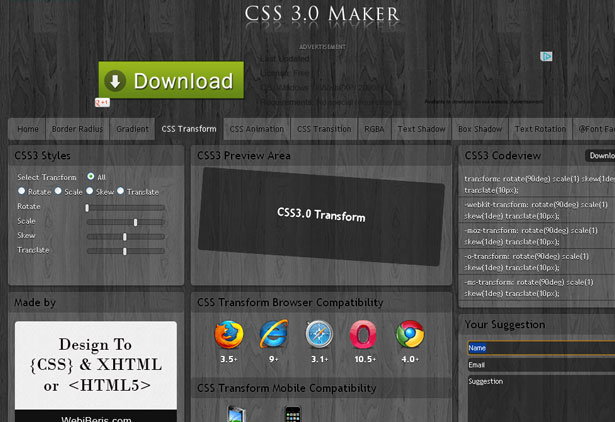Screen dimensions: 615x422
Task: Click the transform: rotate(90deg) code line
Action: (x=539, y=184)
